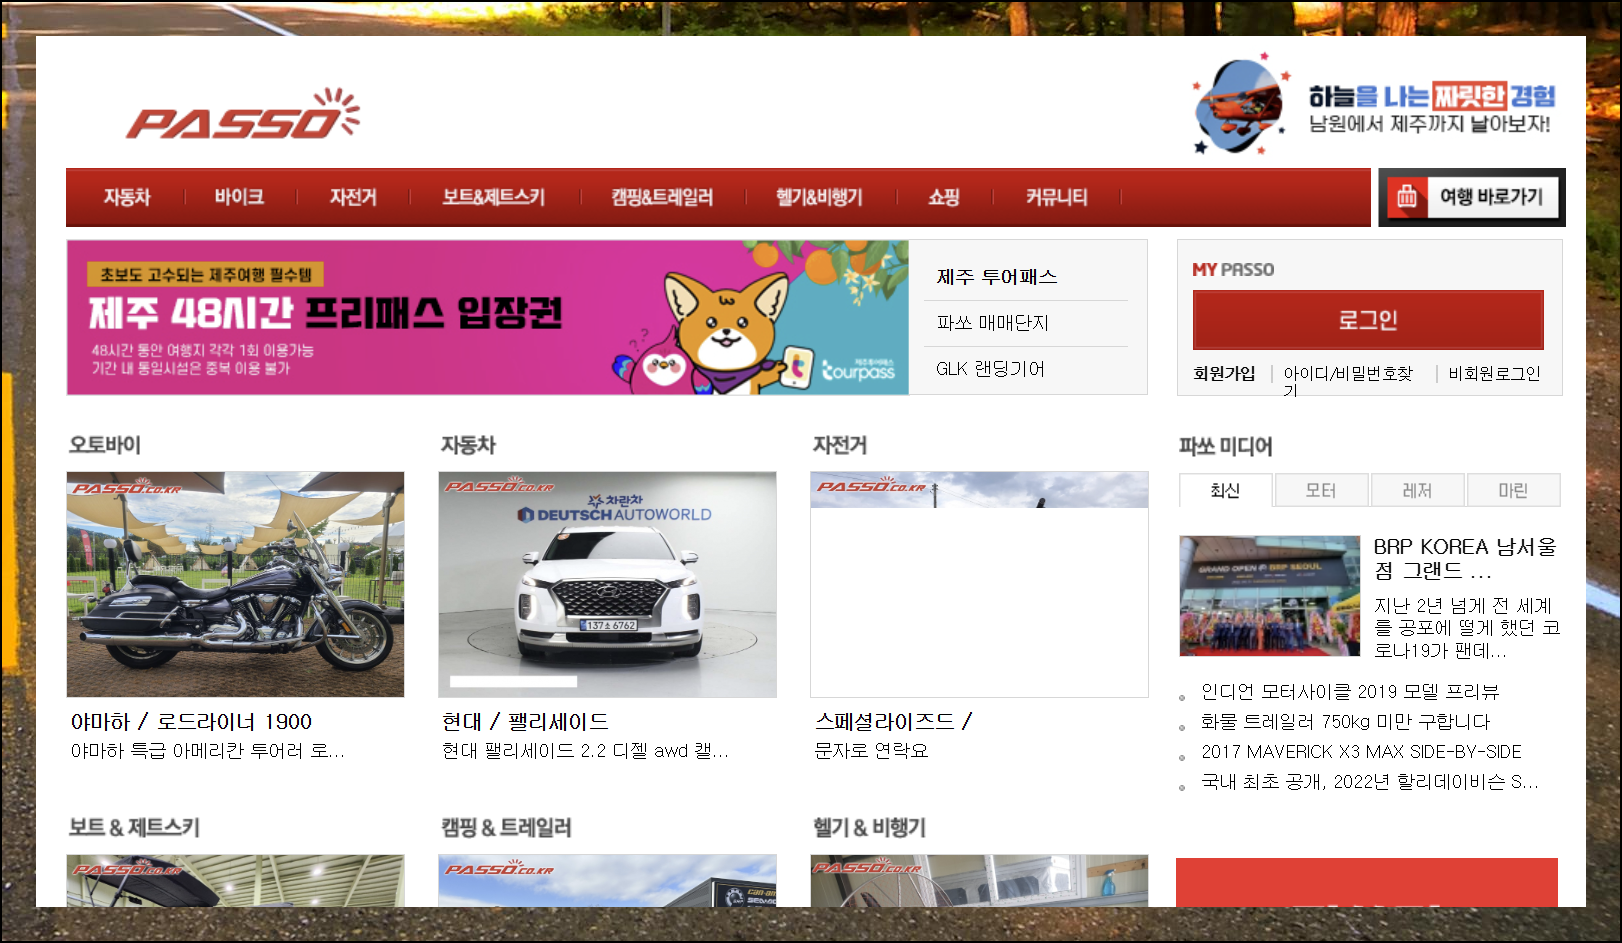Open BRP KOREA 남서울점 article title
Viewport: 1622px width, 943px height.
(1465, 559)
